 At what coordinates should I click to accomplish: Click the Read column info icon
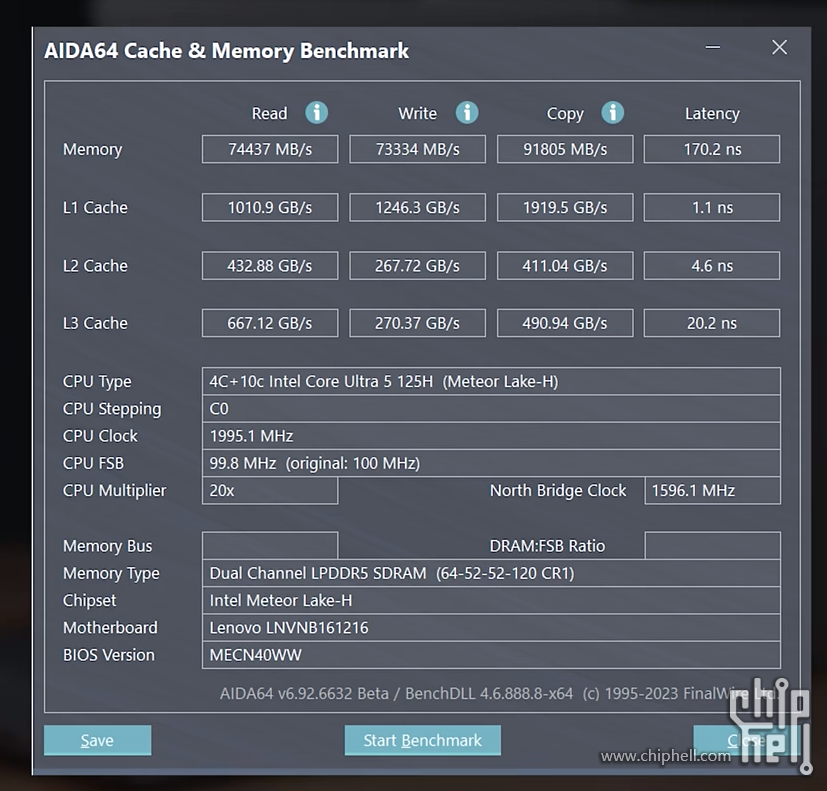pyautogui.click(x=316, y=112)
